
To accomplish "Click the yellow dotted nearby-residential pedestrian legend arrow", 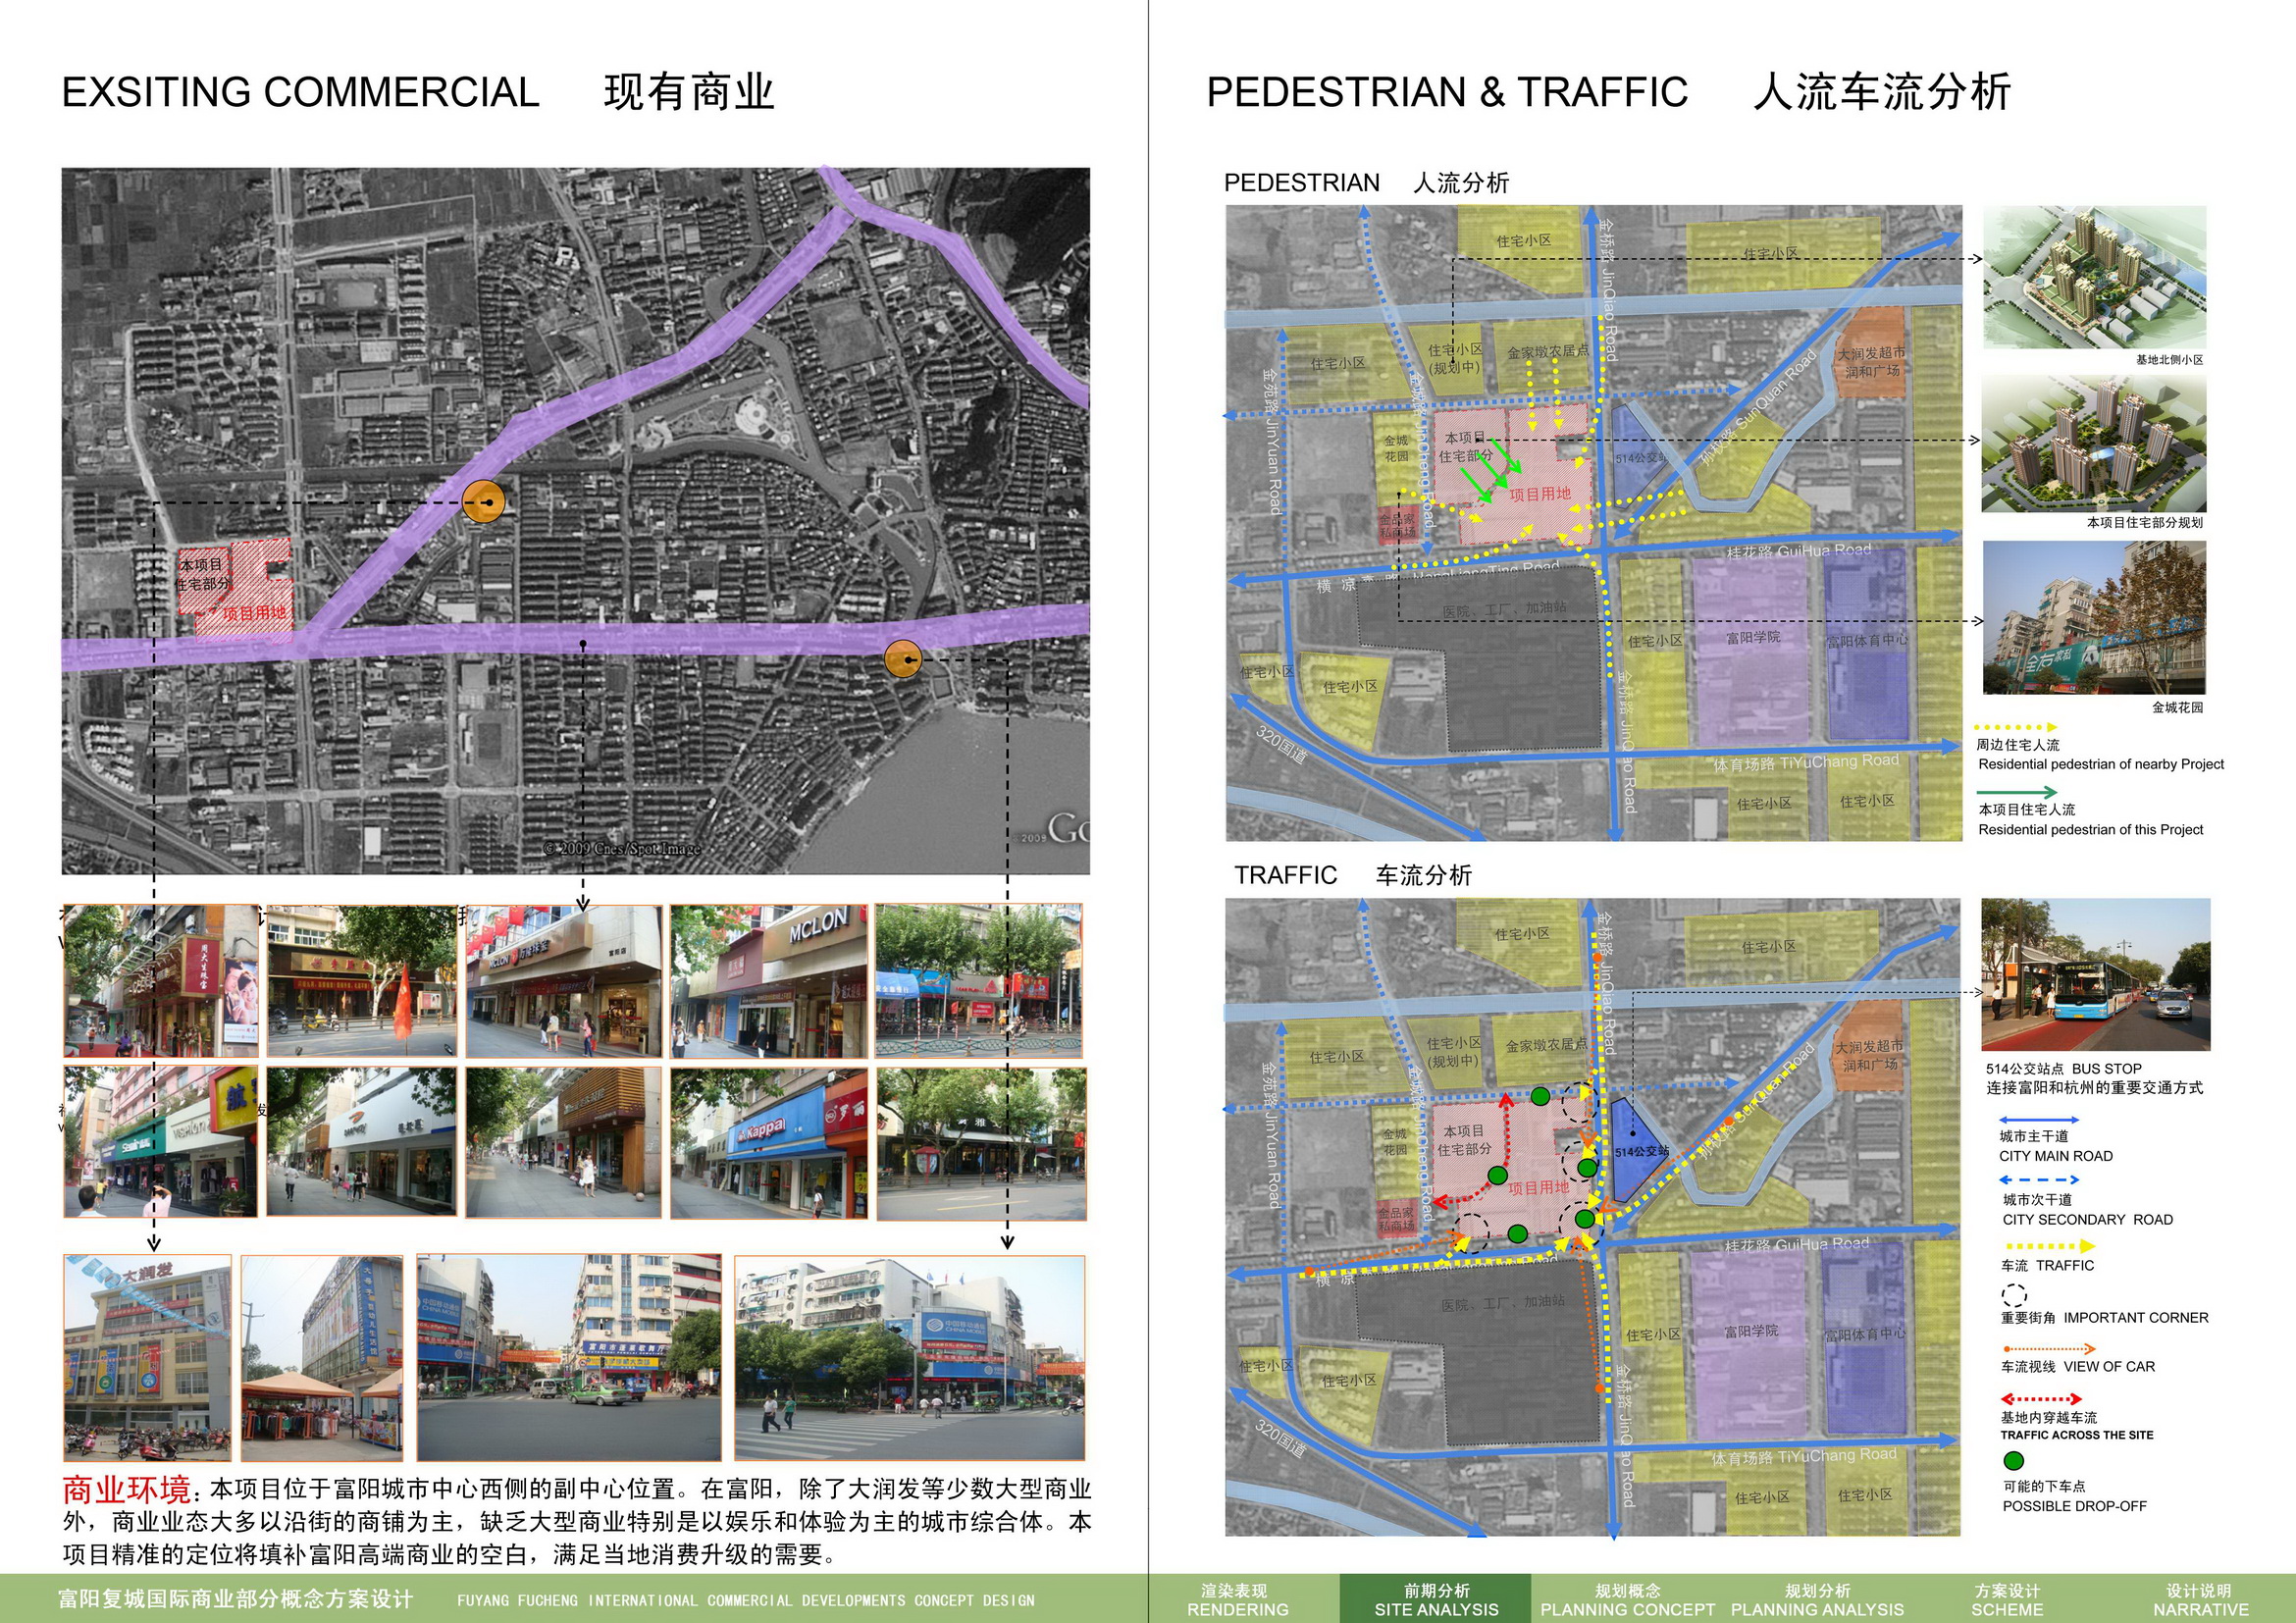I will [x=2016, y=727].
